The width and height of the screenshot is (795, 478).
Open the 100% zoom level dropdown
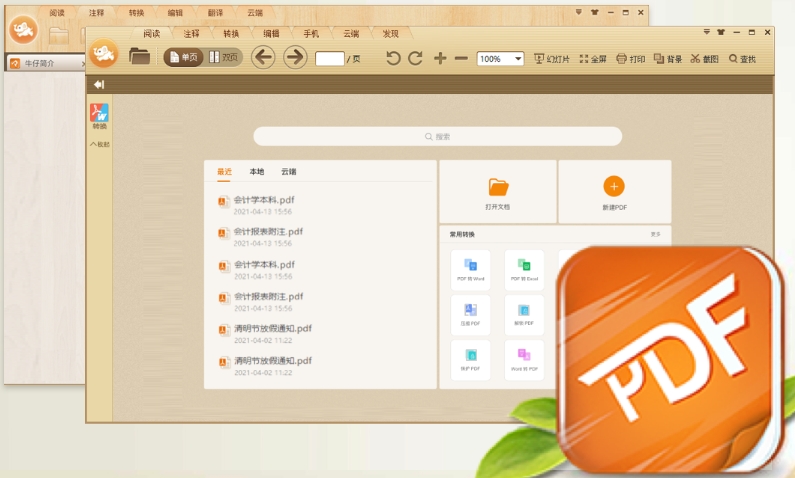pyautogui.click(x=500, y=59)
